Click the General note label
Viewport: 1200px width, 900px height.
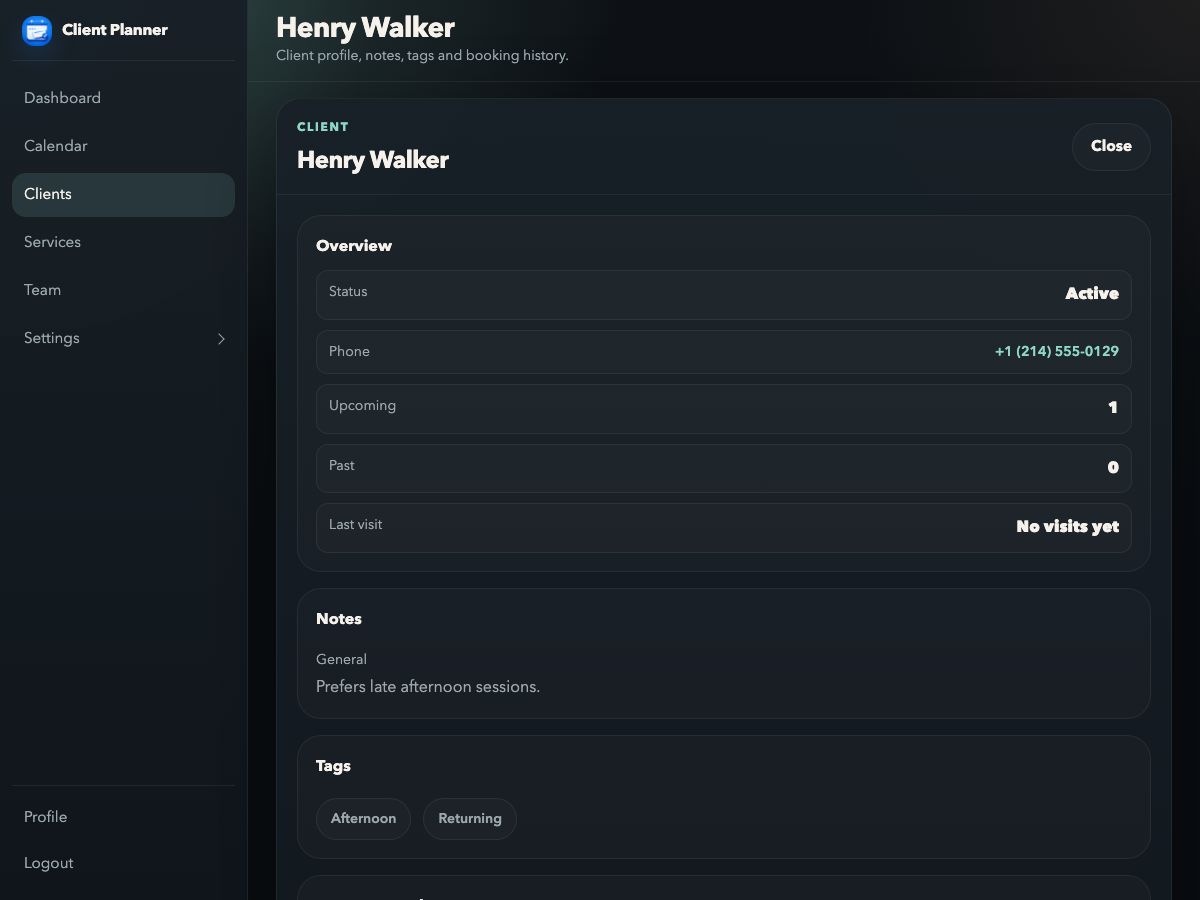tap(341, 660)
